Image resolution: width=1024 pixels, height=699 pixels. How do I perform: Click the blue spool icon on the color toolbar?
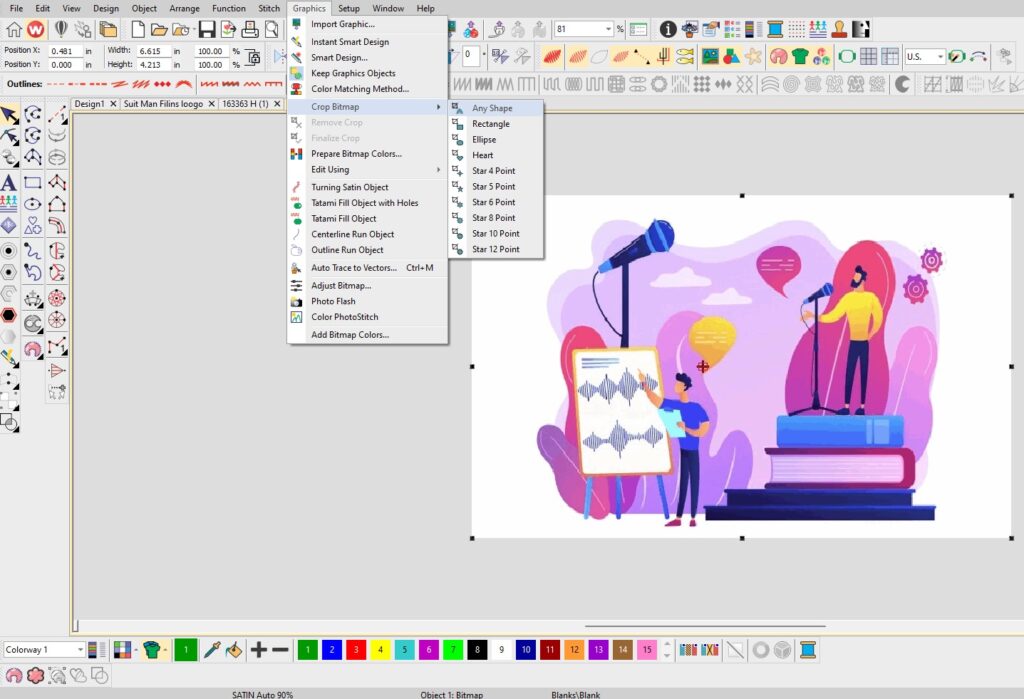click(x=808, y=649)
